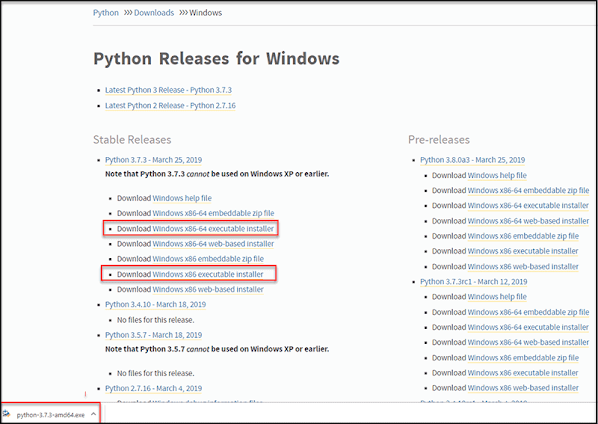Download Windows help file under Python 3.8.0a3
The height and width of the screenshot is (424, 598).
click(497, 175)
